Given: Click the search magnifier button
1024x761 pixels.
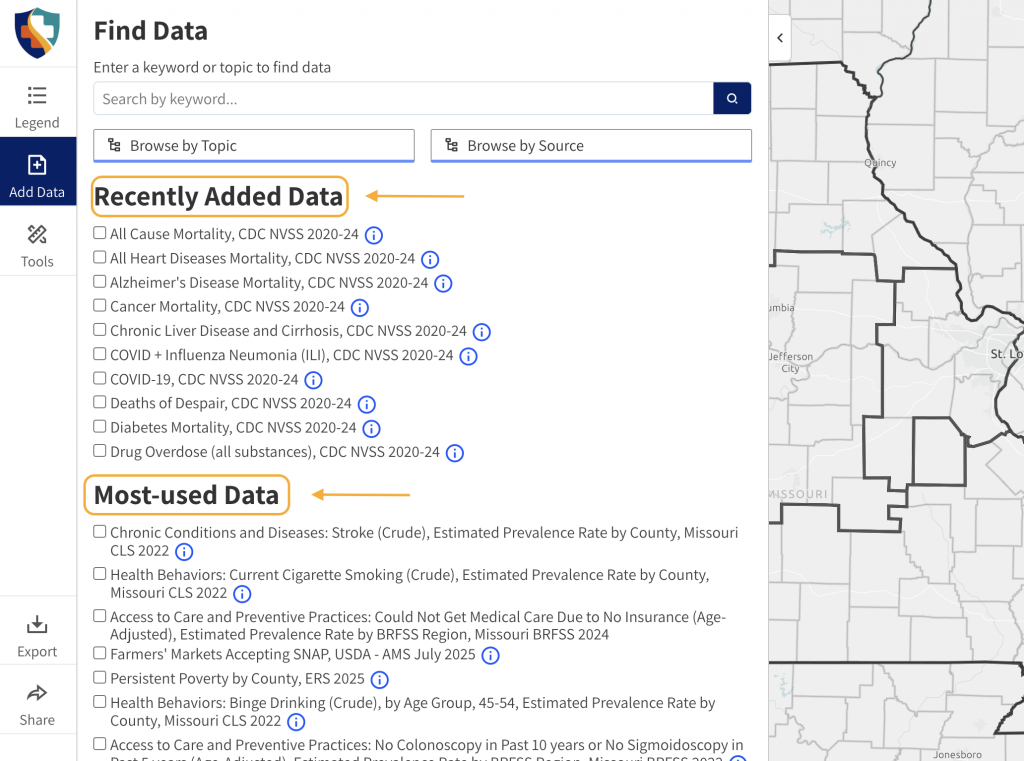Looking at the screenshot, I should (732, 99).
